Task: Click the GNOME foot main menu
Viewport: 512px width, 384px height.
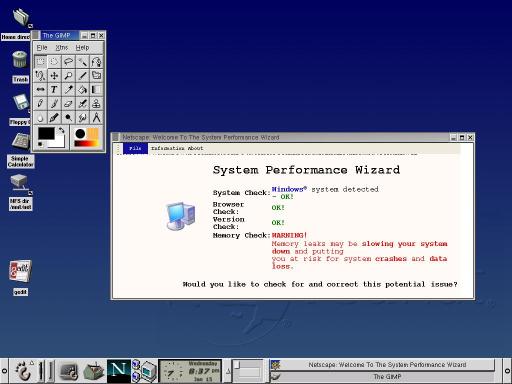Action: click(x=23, y=370)
